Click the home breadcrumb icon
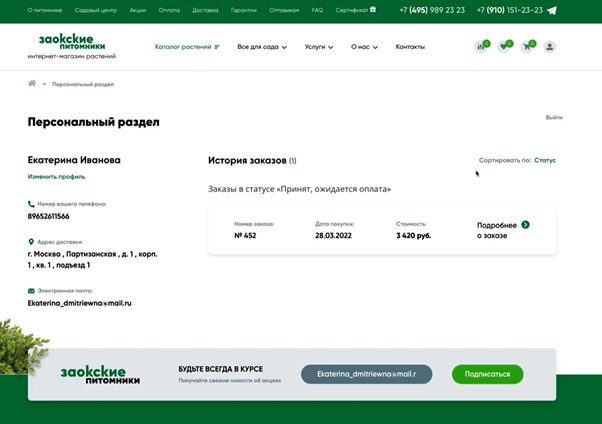This screenshot has width=602, height=424. [32, 84]
